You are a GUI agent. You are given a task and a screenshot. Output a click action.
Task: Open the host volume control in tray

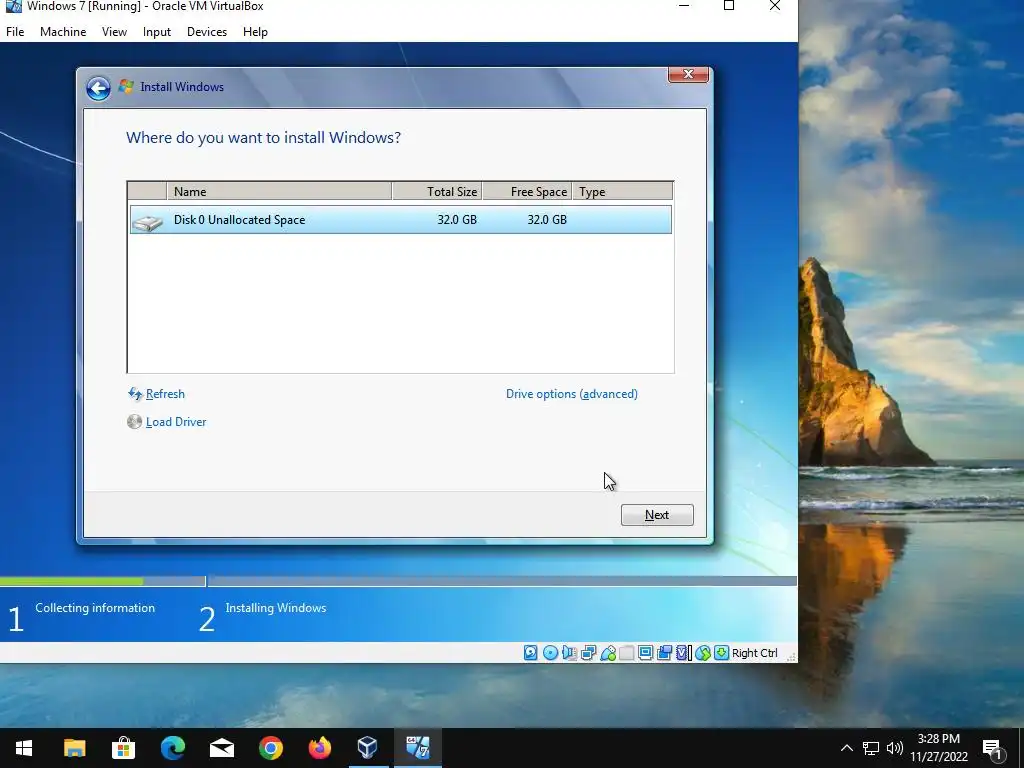click(895, 748)
